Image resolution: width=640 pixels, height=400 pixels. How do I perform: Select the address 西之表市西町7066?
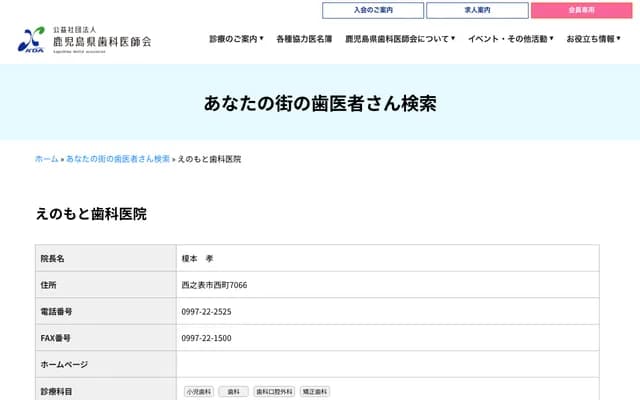tap(214, 285)
